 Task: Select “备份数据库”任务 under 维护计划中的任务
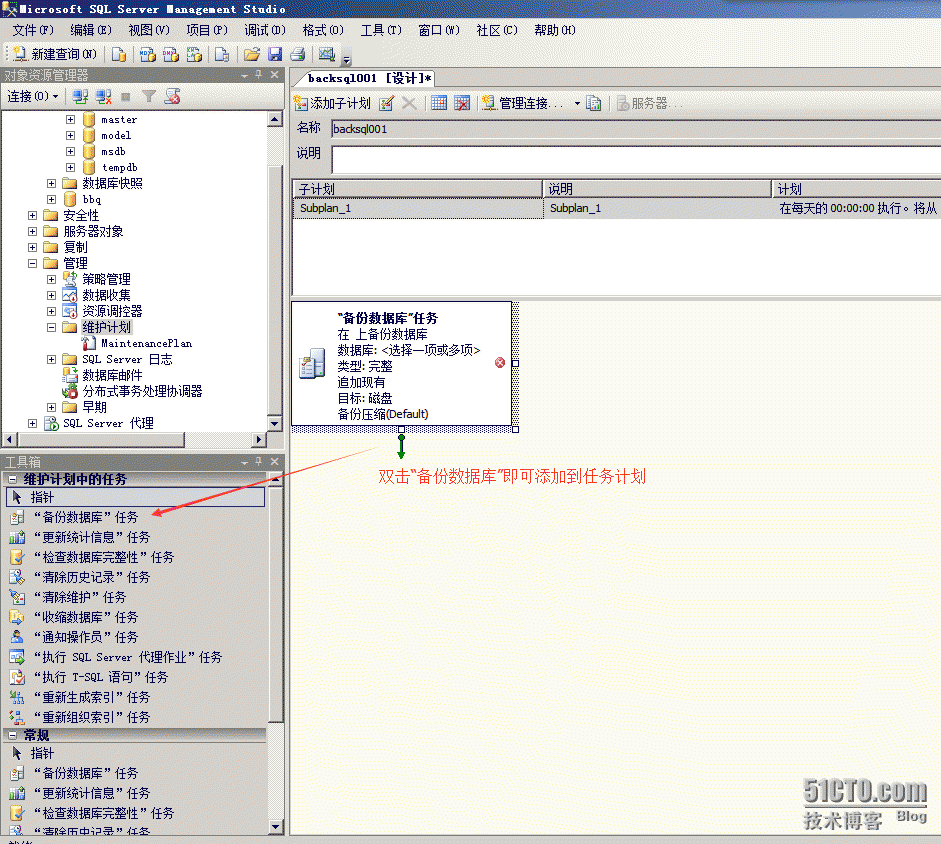click(x=86, y=517)
